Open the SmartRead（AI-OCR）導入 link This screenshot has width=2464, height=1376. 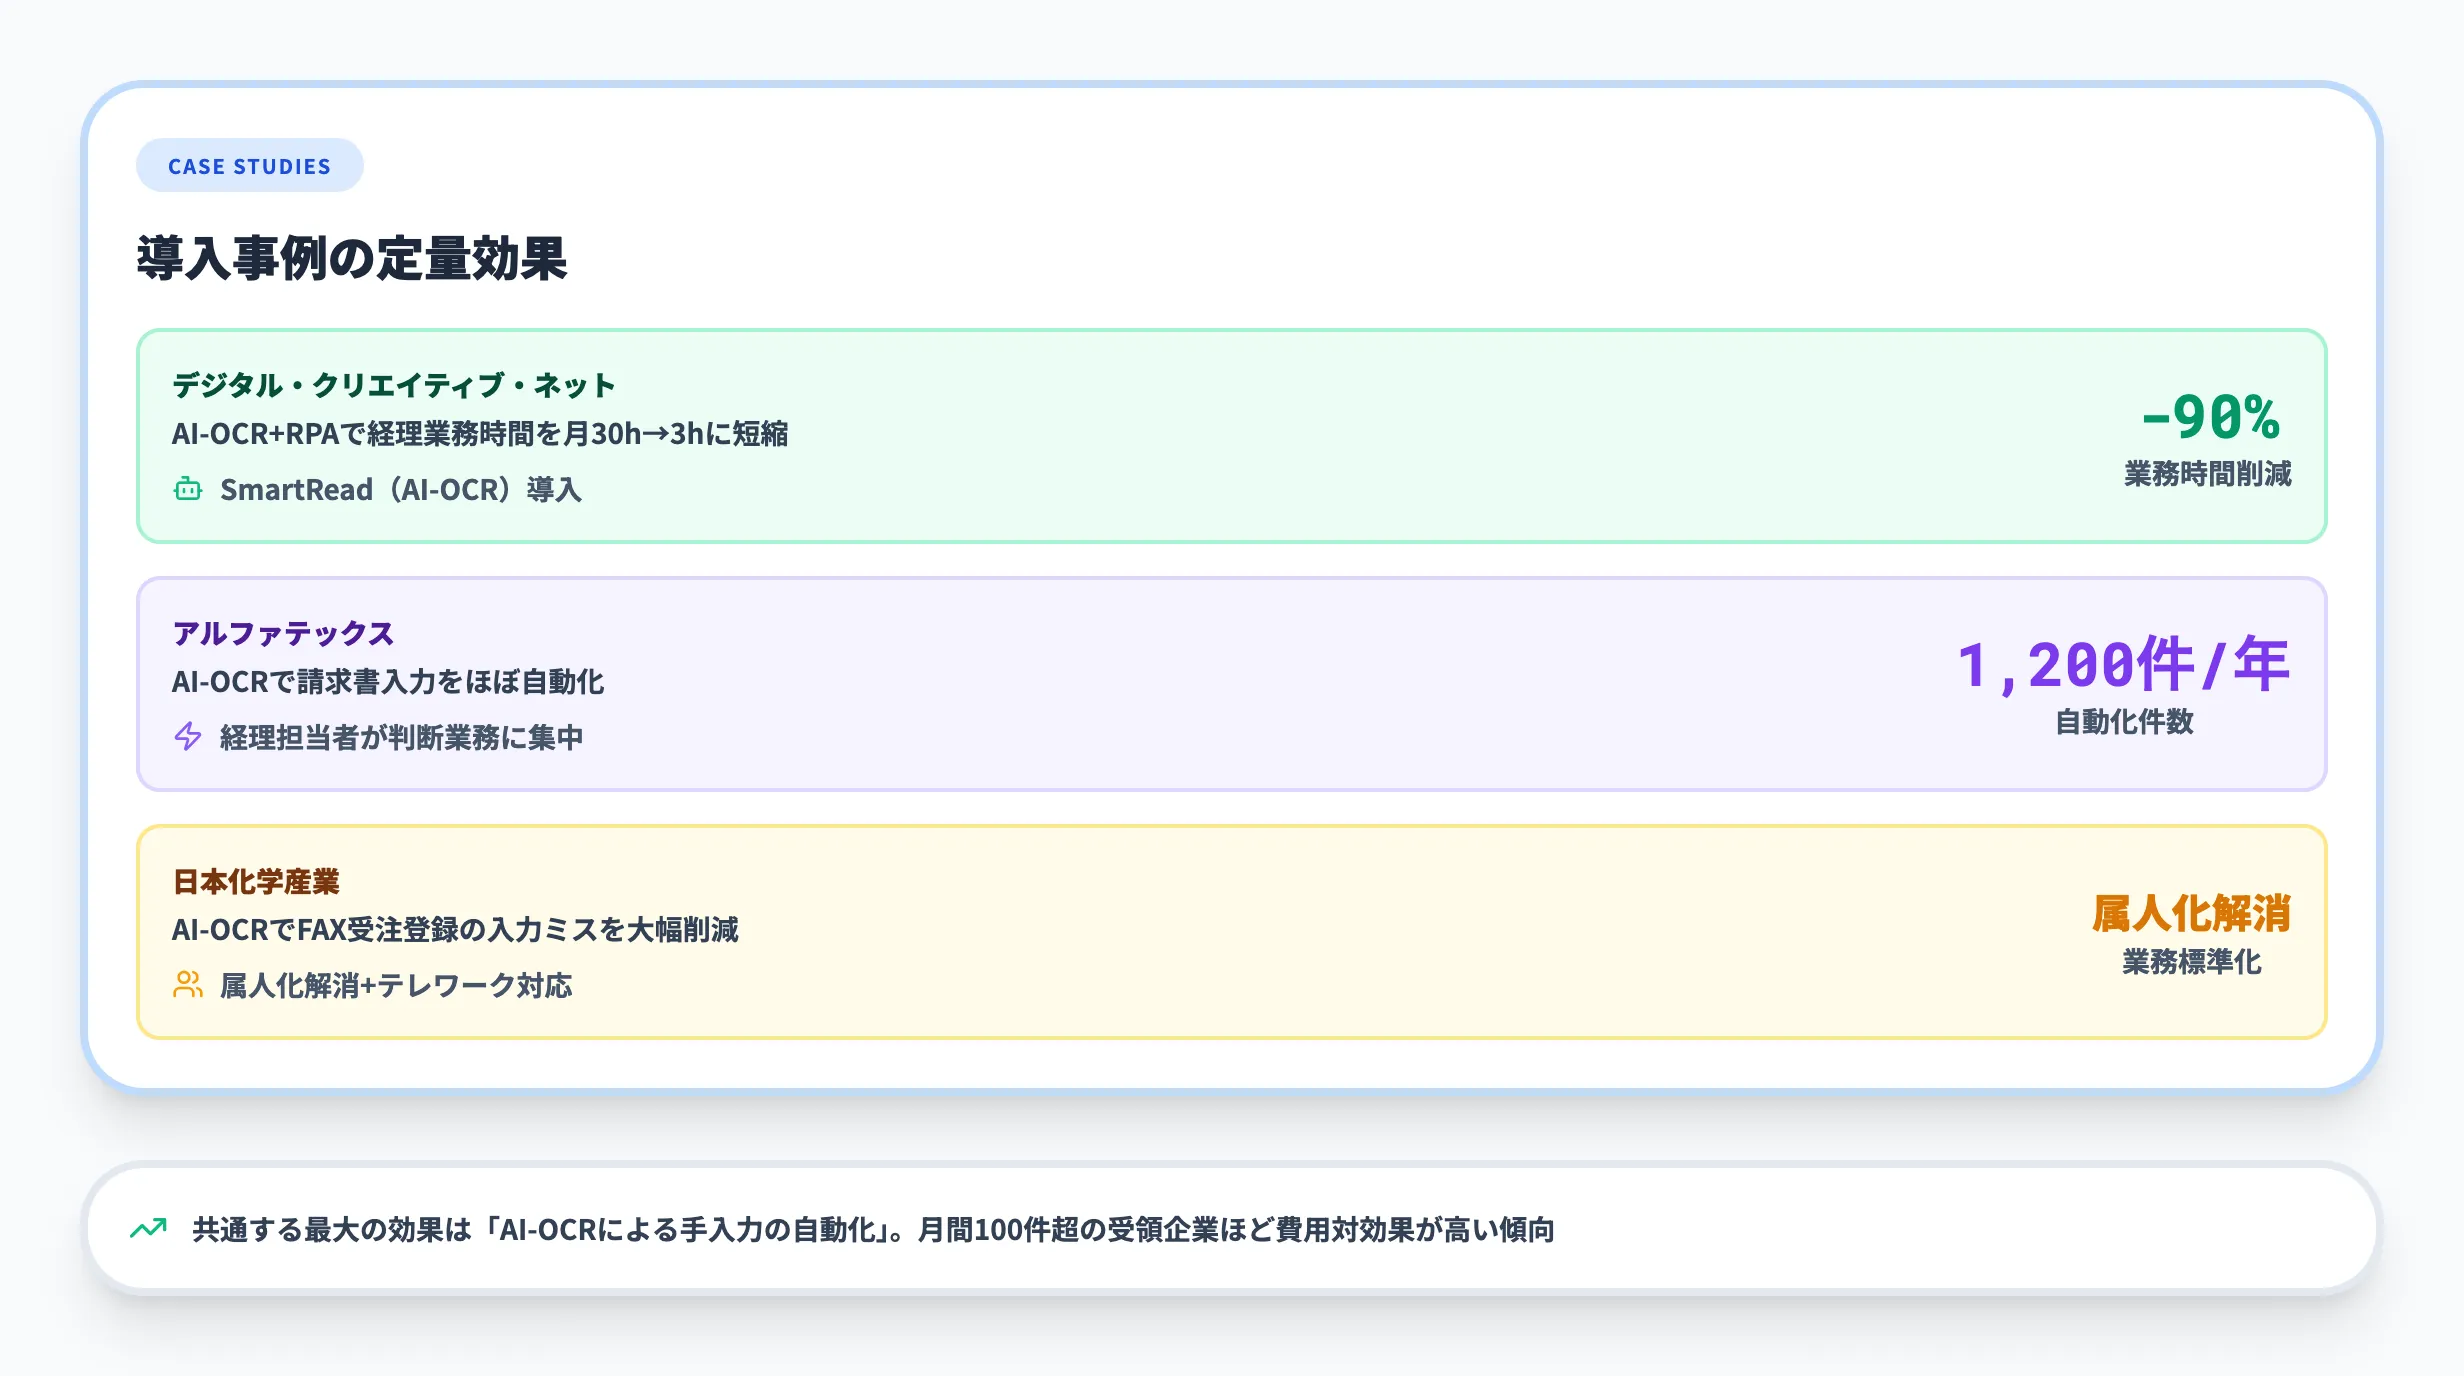[x=401, y=489]
